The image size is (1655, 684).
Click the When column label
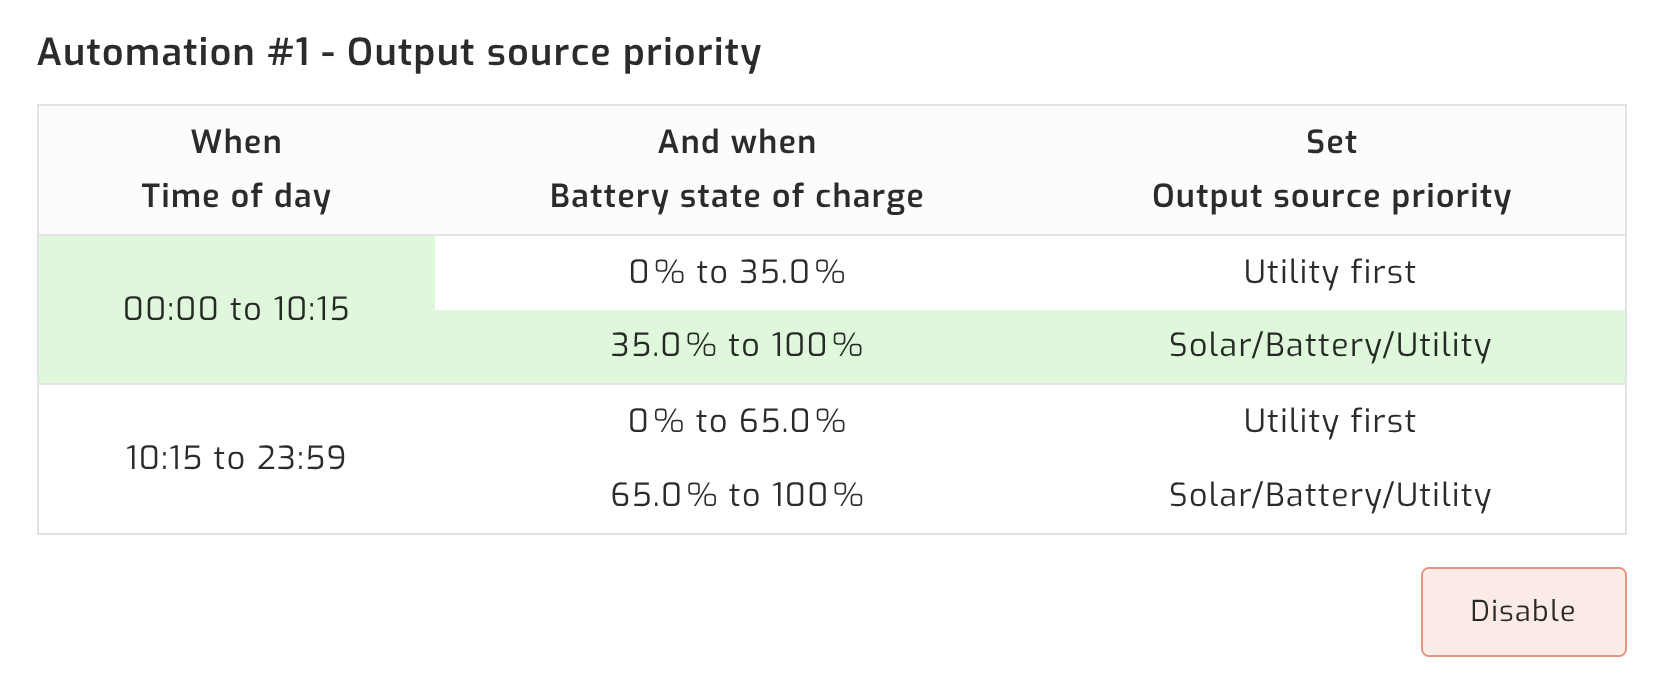236,141
